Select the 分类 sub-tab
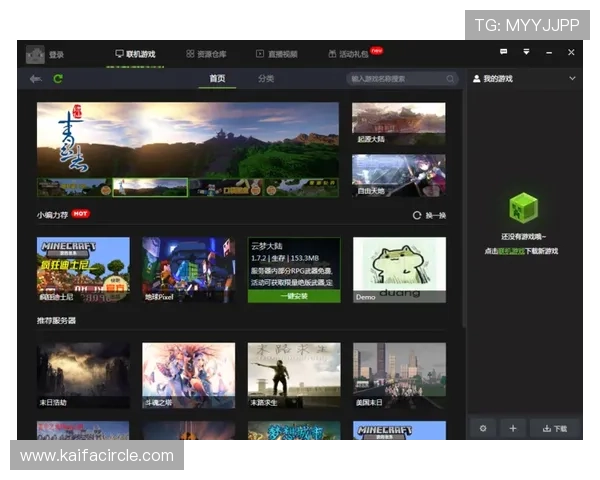This screenshot has height=480, width=600. [x=266, y=78]
